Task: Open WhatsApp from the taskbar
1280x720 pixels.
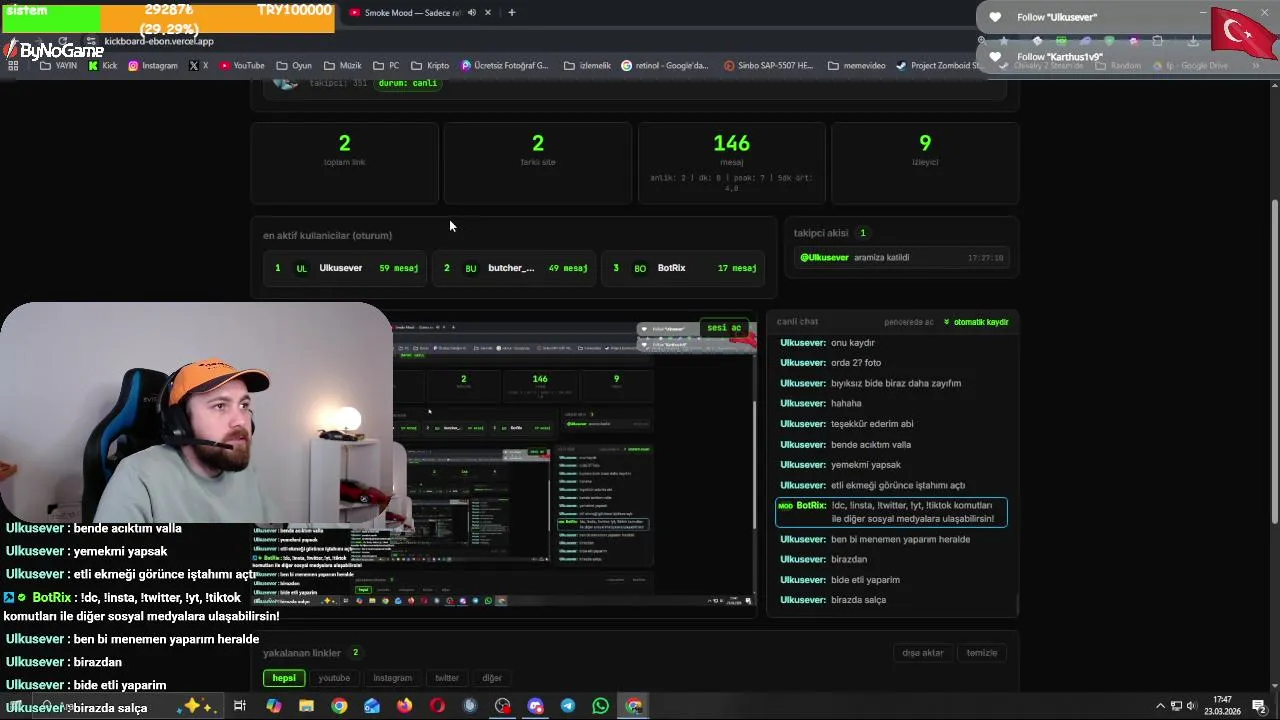Action: [600, 706]
